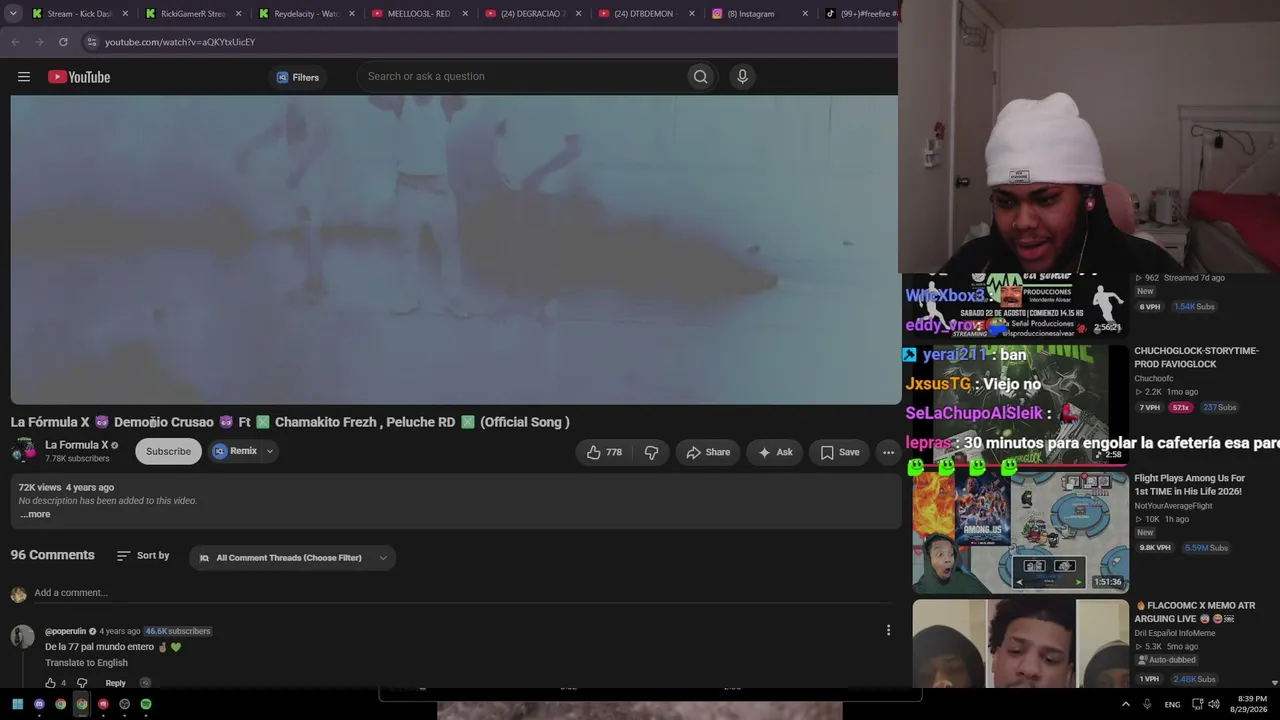Reply to the @poperulin comment
The height and width of the screenshot is (720, 1280).
[116, 683]
